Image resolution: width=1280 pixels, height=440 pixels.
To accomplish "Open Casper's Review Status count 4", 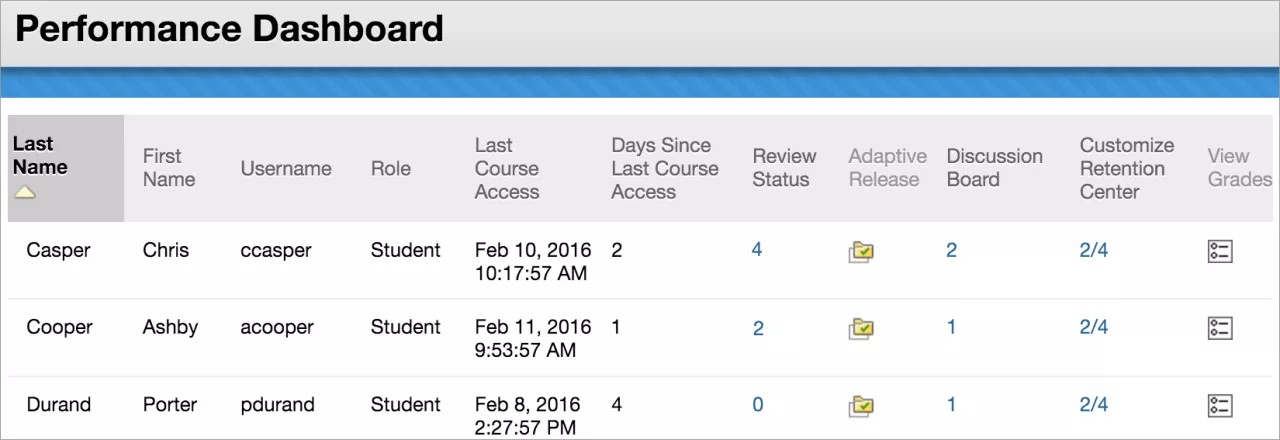I will (757, 250).
